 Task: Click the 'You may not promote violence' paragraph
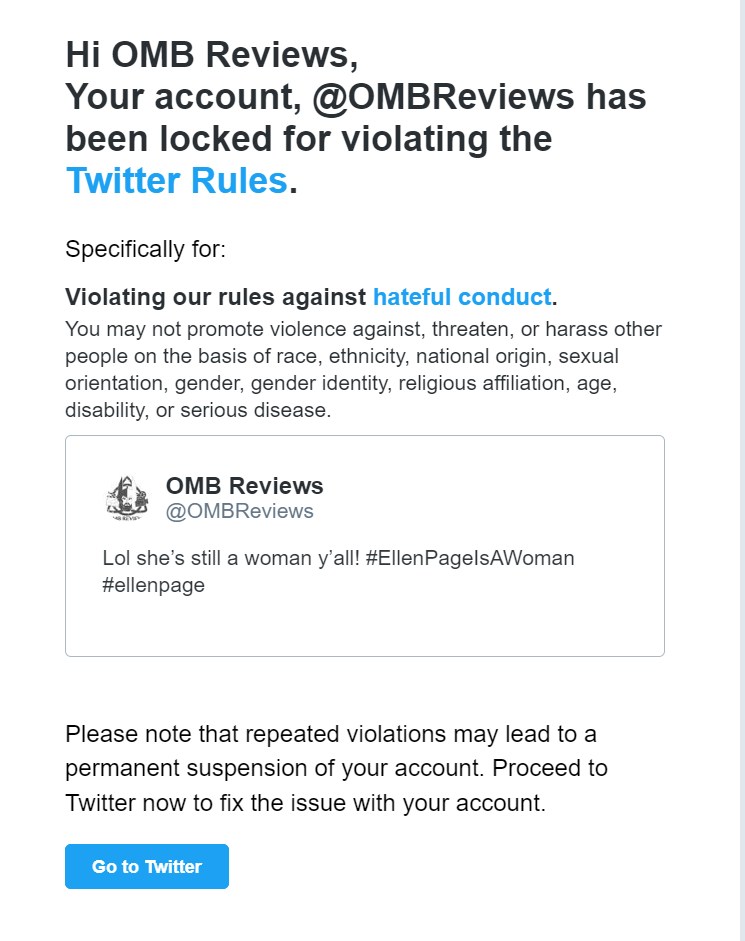pyautogui.click(x=363, y=370)
